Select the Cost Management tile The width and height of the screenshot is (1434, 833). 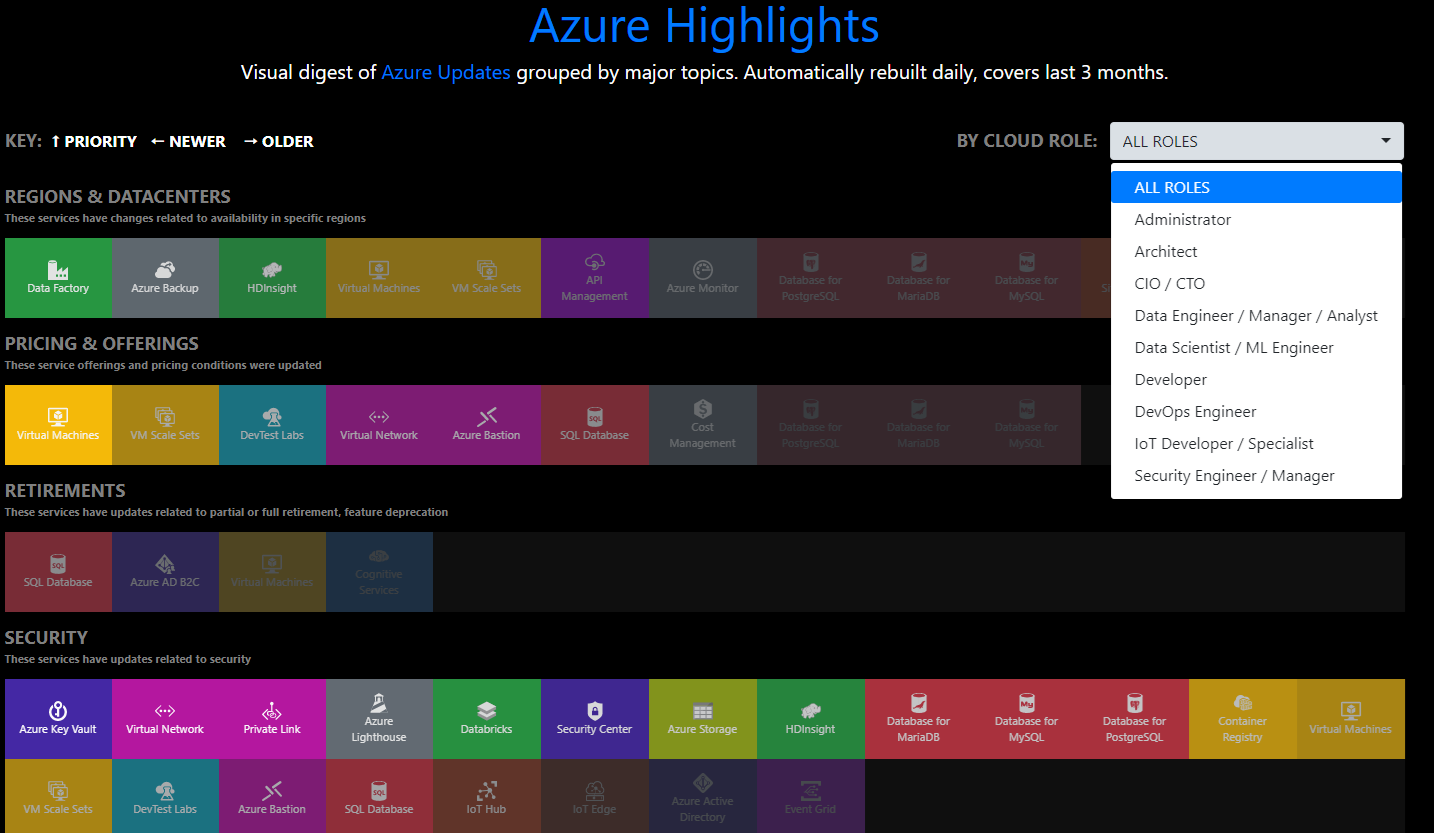tap(703, 425)
